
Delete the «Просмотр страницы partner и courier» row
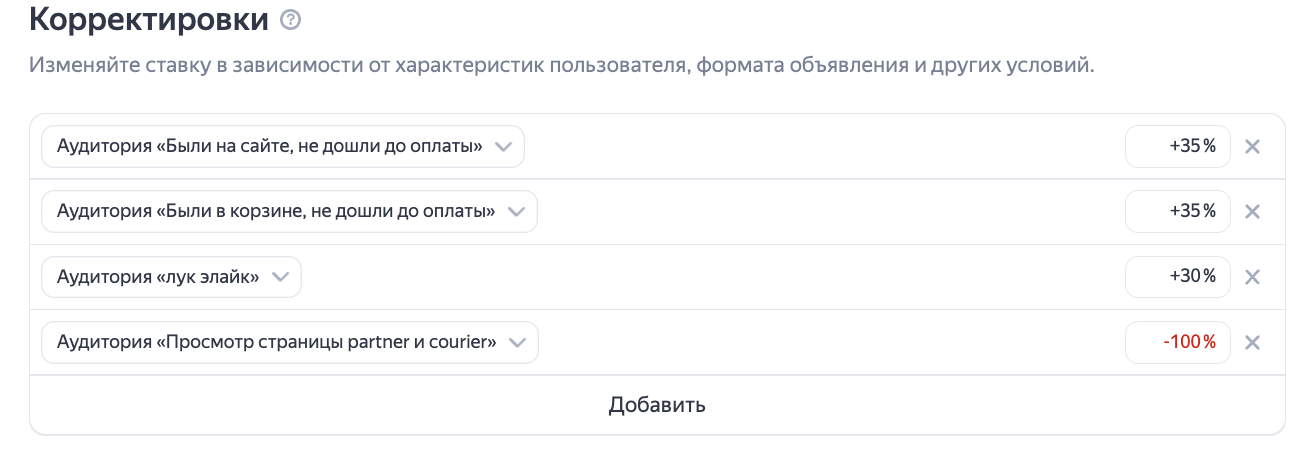[x=1252, y=343]
